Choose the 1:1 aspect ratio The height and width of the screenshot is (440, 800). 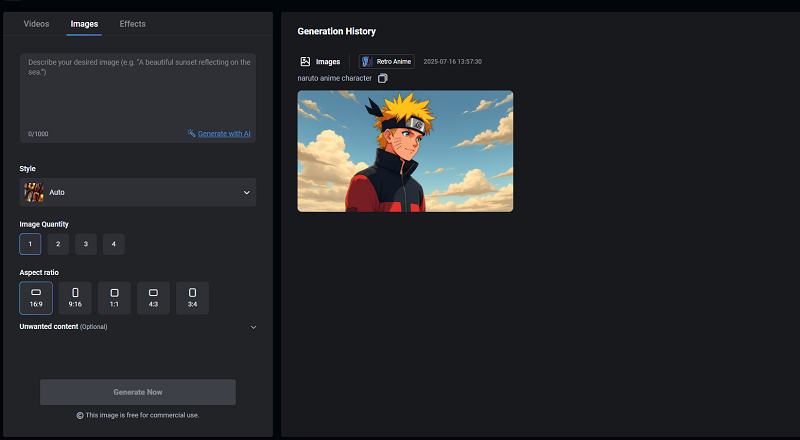click(x=114, y=298)
